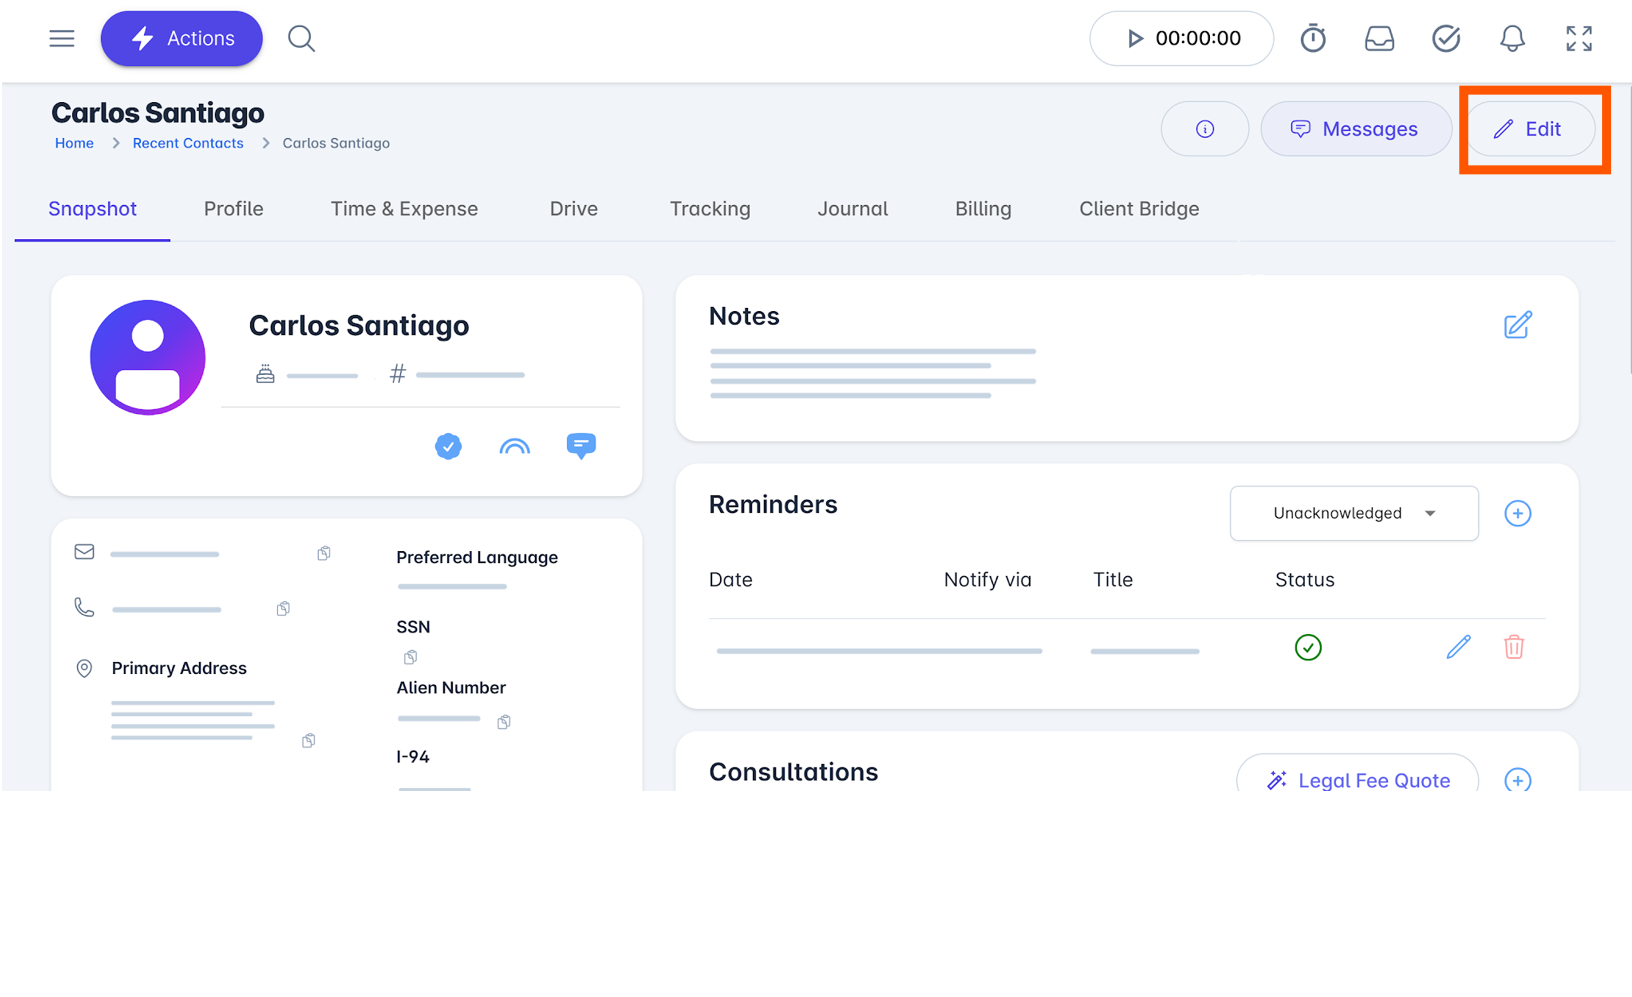1632x997 pixels.
Task: Open Recent Contacts breadcrumb
Action: click(188, 143)
